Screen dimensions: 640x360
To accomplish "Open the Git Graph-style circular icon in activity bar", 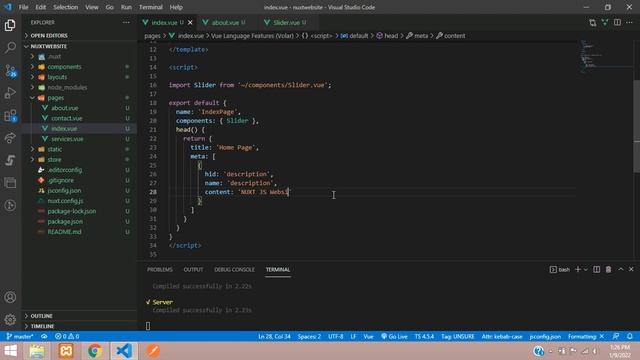I will point(10,205).
